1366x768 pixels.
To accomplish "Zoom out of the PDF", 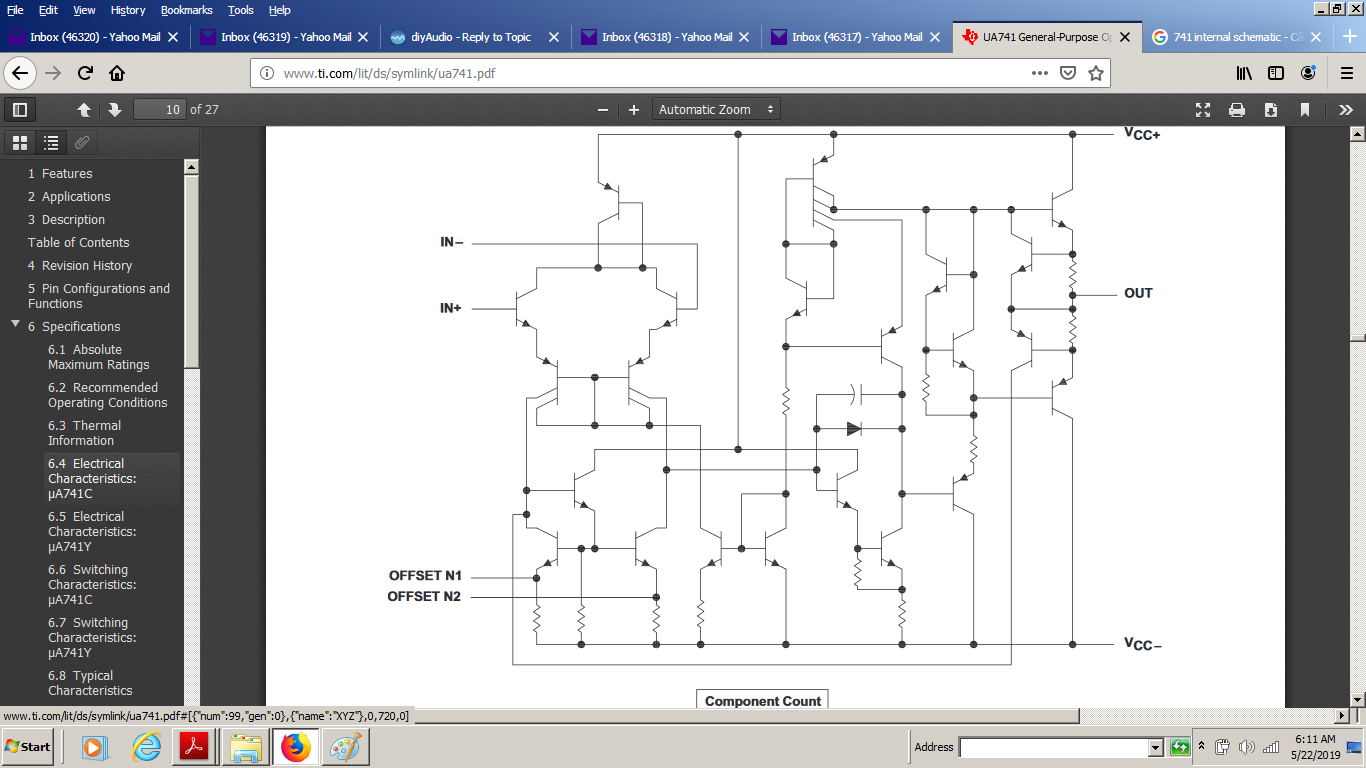I will tap(602, 110).
